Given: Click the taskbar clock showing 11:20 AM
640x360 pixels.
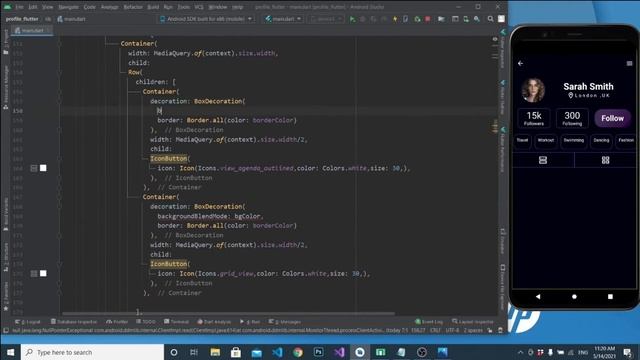Looking at the screenshot, I should (604, 352).
